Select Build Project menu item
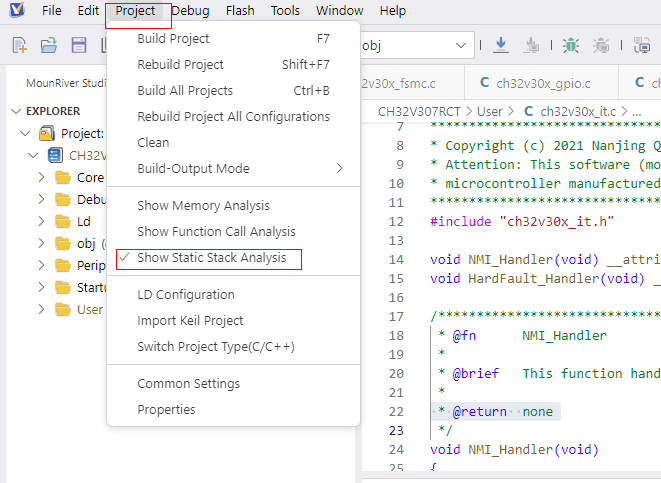 coord(234,39)
